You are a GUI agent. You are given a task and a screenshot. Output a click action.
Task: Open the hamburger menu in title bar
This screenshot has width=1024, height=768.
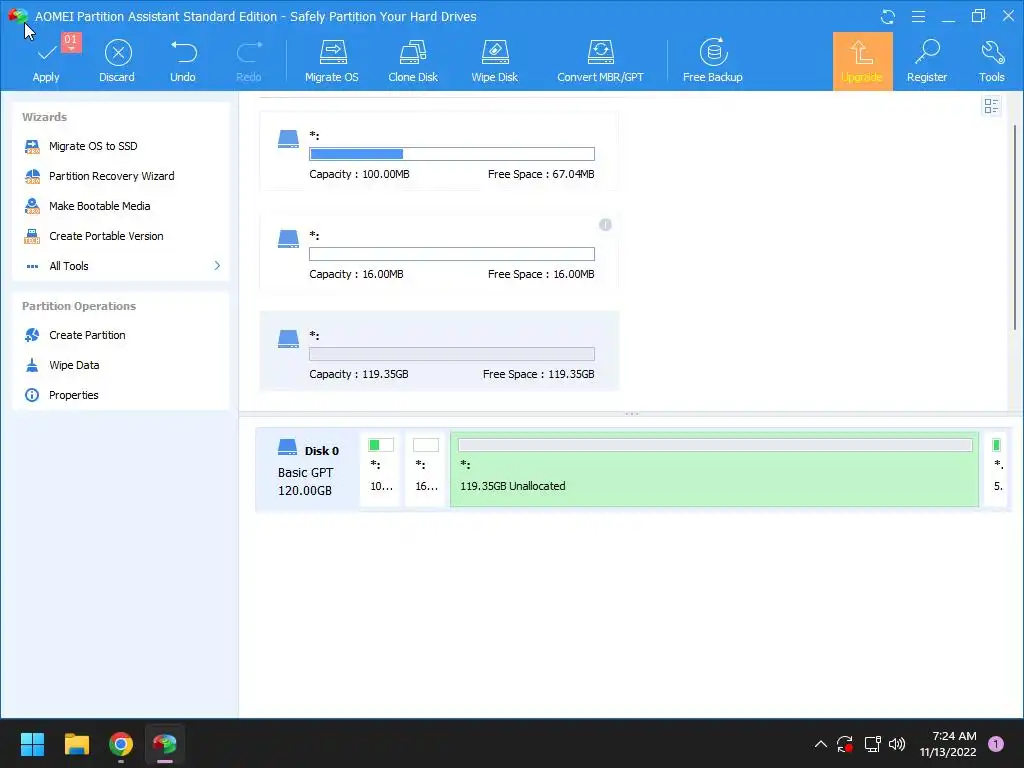(918, 16)
